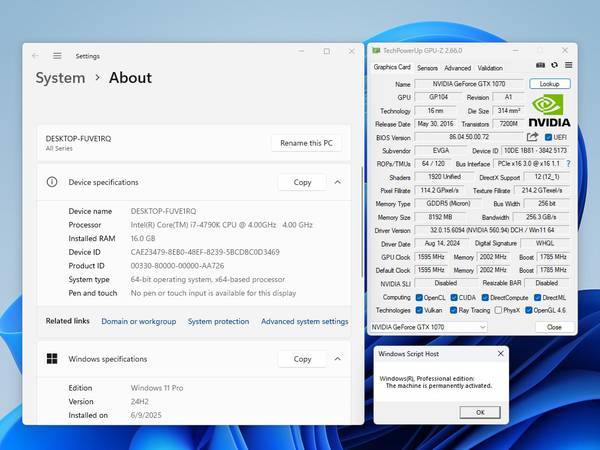
Task: Click the GPU-Z refresh icon
Action: tap(554, 66)
